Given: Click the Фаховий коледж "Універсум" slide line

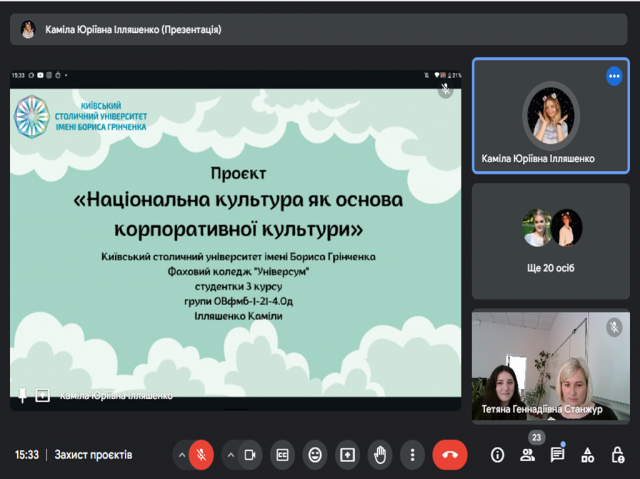Looking at the screenshot, I should click(x=238, y=271).
